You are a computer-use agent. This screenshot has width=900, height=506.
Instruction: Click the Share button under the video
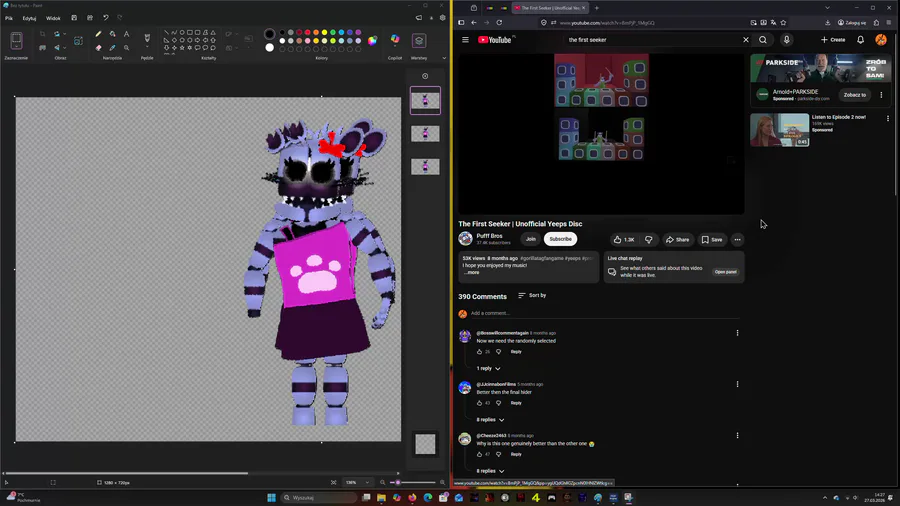(677, 240)
